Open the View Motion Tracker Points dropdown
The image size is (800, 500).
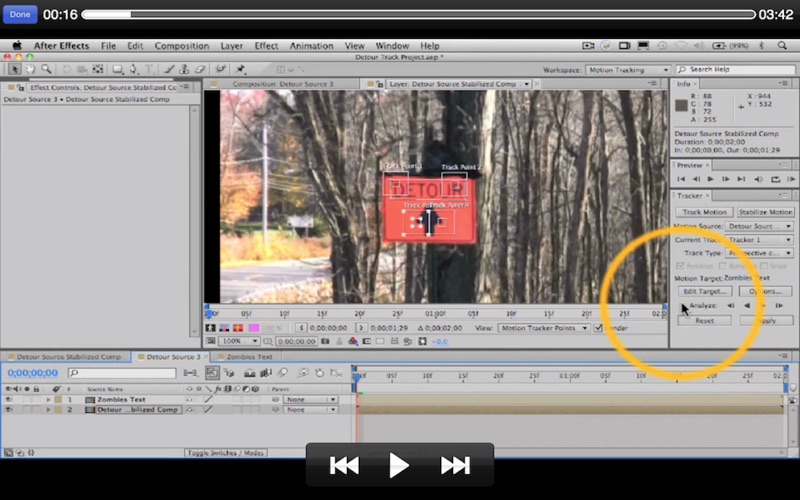(x=543, y=328)
